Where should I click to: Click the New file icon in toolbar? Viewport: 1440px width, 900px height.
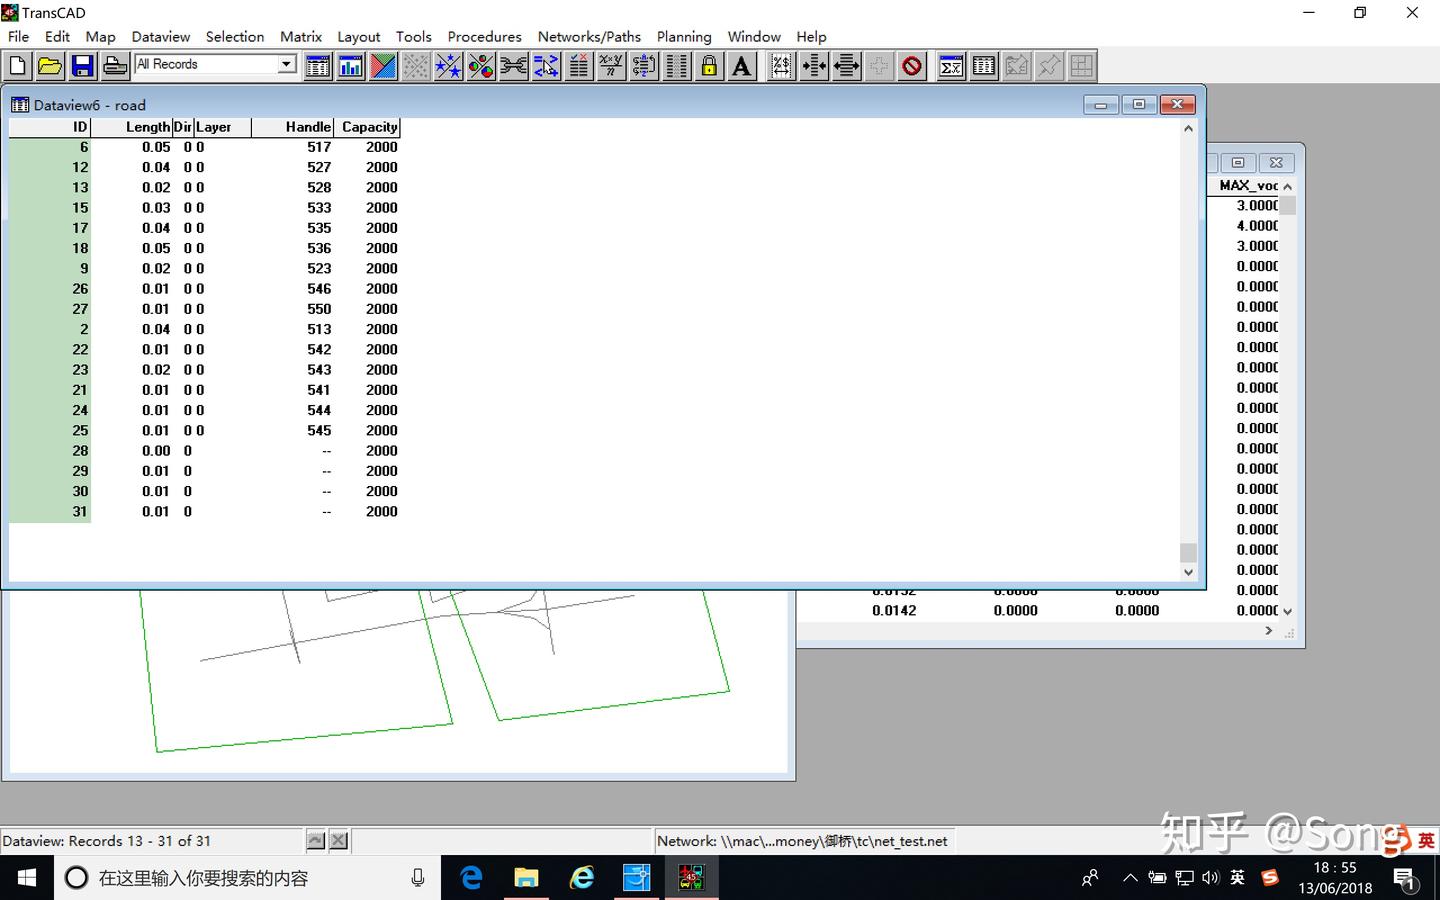click(x=17, y=66)
